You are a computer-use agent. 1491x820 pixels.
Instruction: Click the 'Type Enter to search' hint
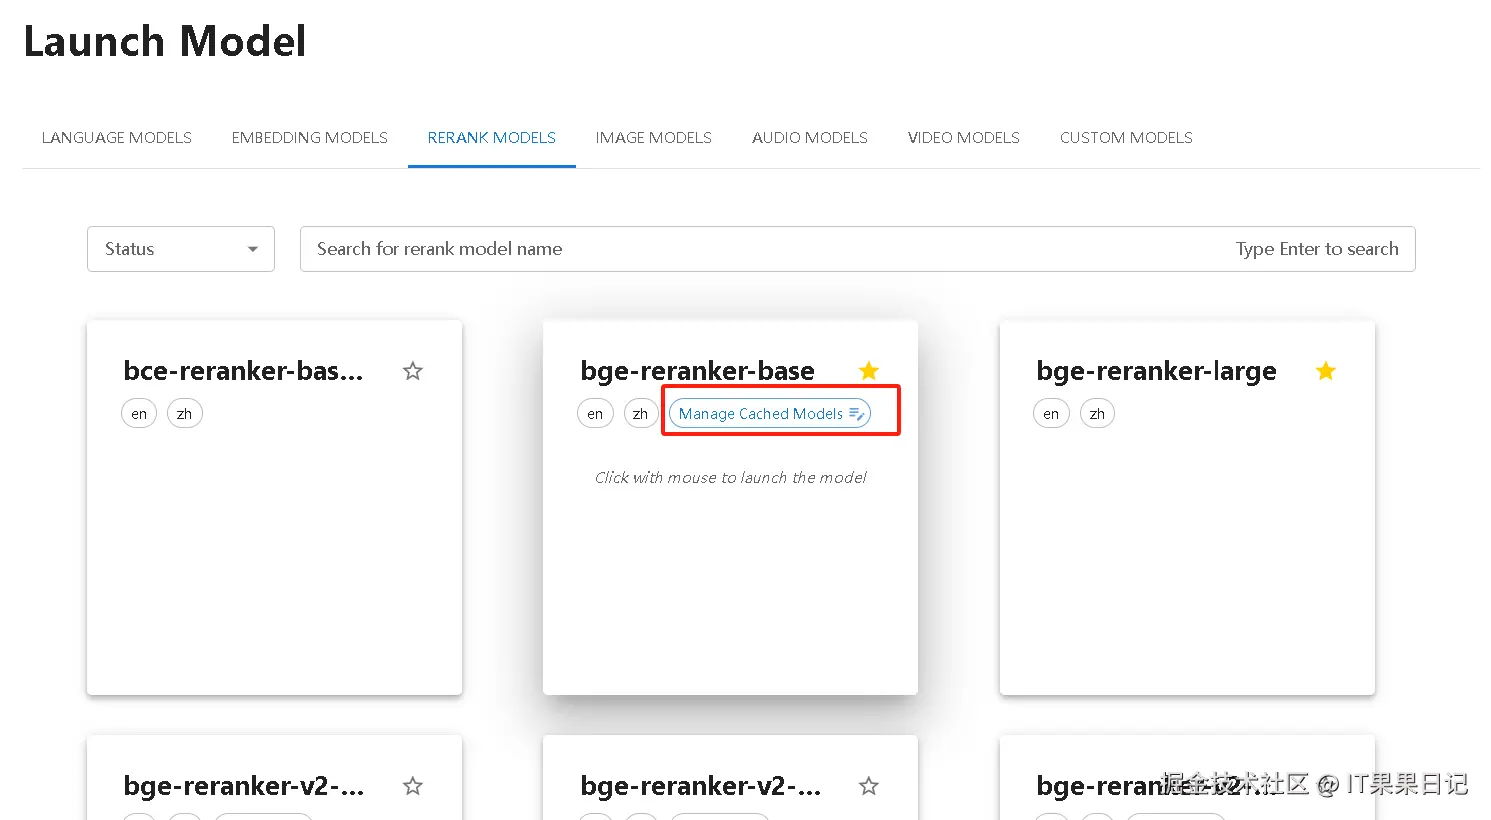(1317, 249)
